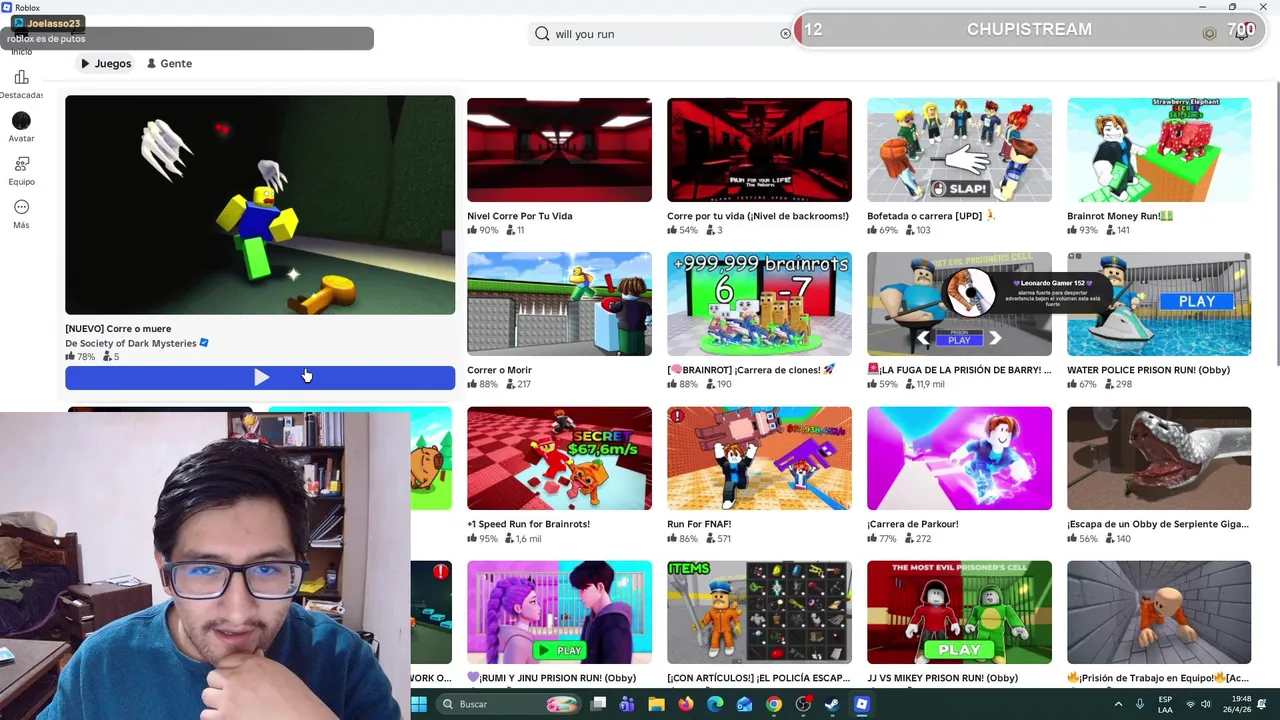The image size is (1280, 720).
Task: Open the Rumi y Jinu Prison Run thumbnail
Action: click(x=559, y=612)
